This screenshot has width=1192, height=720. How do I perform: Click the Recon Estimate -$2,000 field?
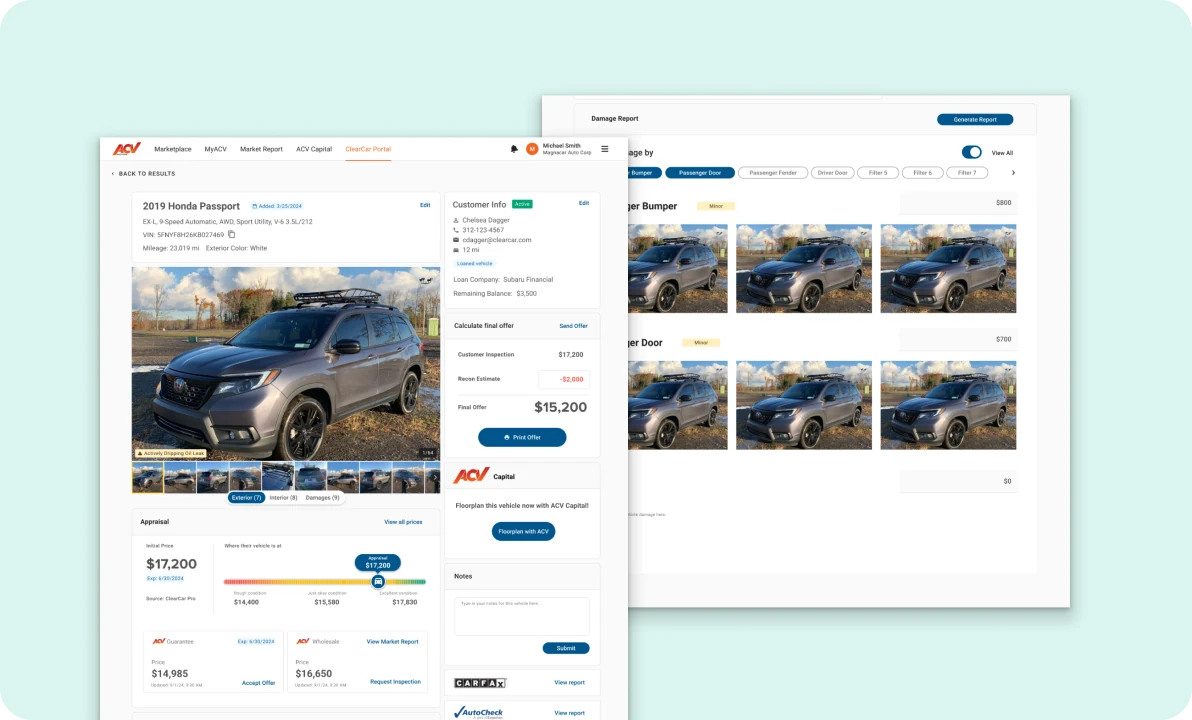(563, 379)
